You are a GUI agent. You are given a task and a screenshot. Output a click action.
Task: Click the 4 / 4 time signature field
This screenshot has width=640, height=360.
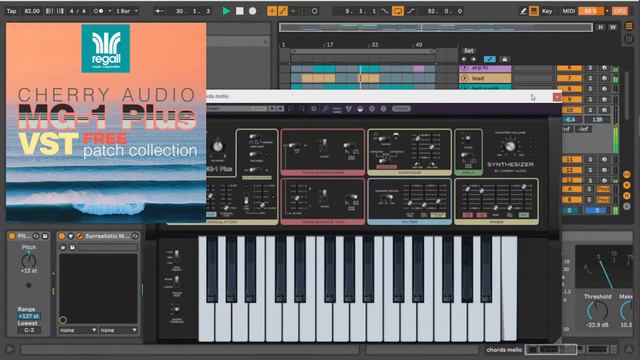78,11
